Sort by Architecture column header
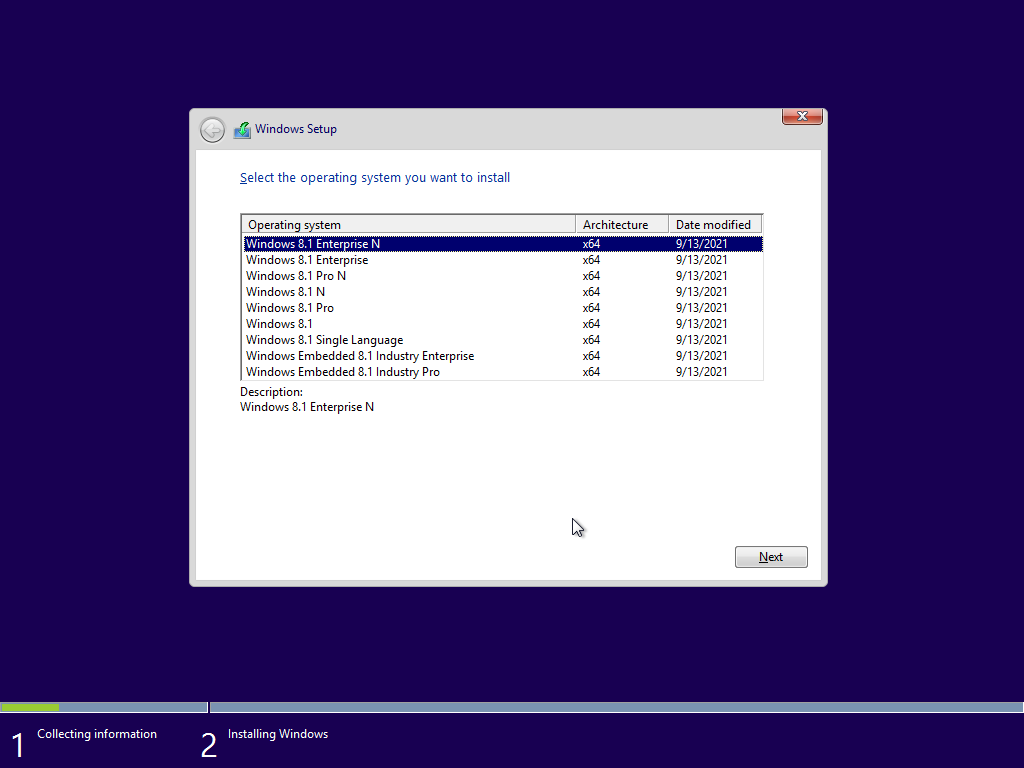 click(622, 225)
